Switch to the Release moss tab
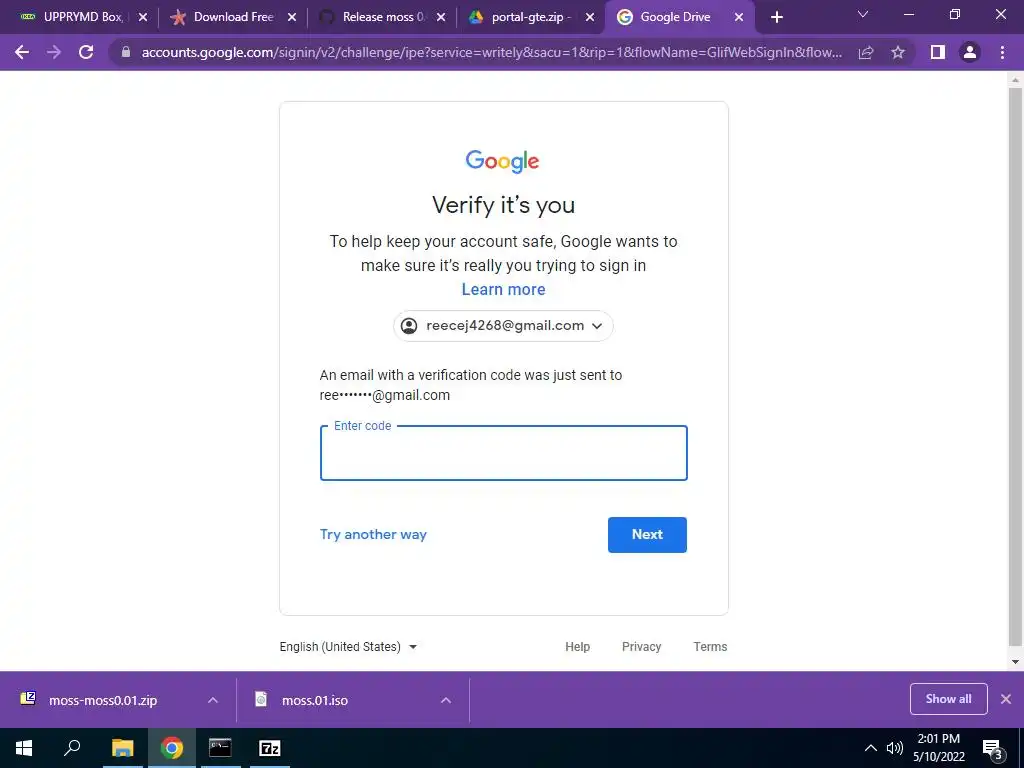 (382, 18)
